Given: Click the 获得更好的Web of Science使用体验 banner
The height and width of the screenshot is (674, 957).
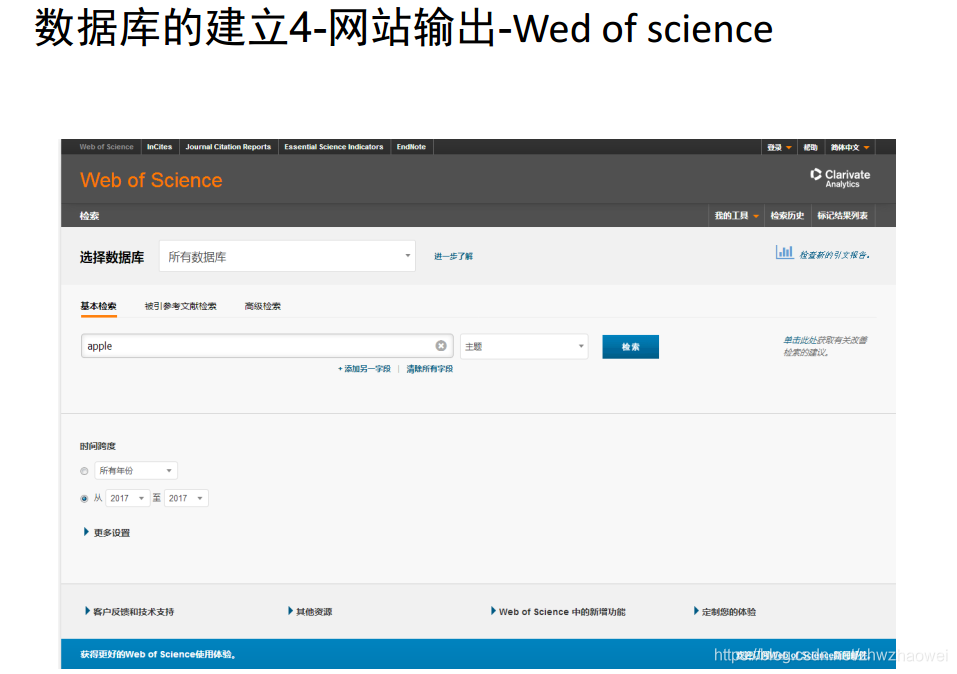Looking at the screenshot, I should pos(158,654).
